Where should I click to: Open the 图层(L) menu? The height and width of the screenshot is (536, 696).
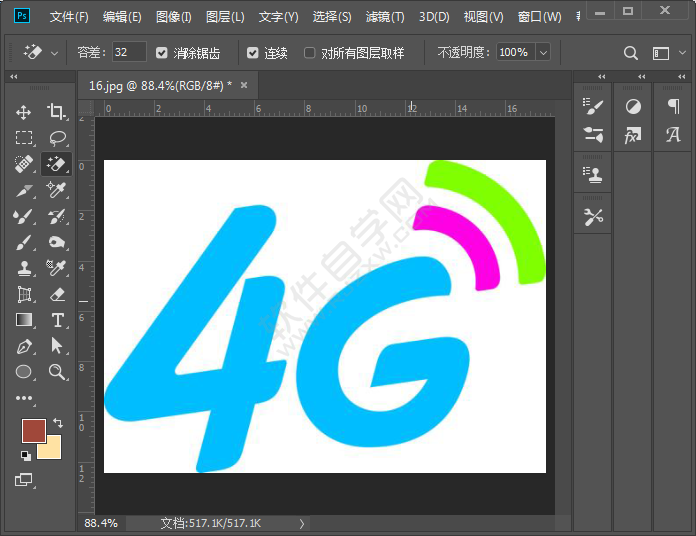coord(225,17)
